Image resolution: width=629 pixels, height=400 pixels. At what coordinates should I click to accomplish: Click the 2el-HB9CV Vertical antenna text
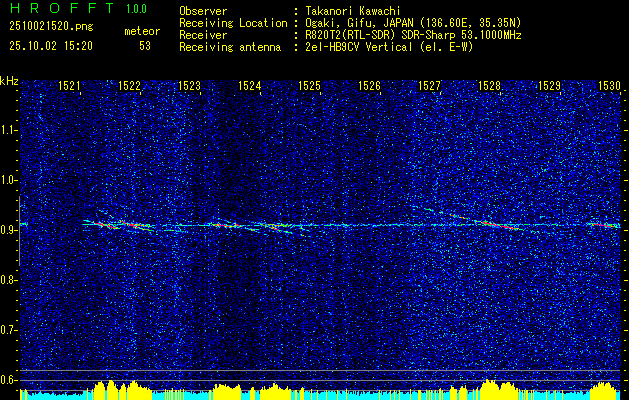tap(389, 47)
